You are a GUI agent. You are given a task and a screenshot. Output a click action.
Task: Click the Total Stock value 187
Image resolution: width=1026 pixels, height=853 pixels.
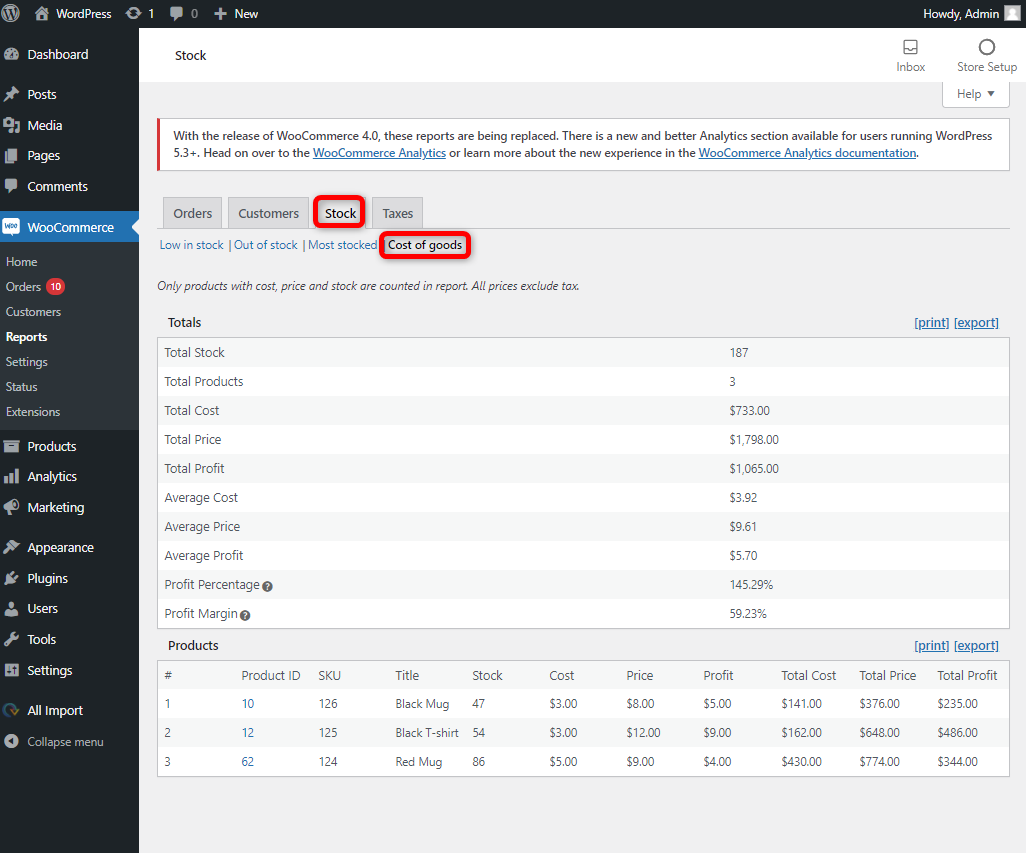pyautogui.click(x=739, y=353)
